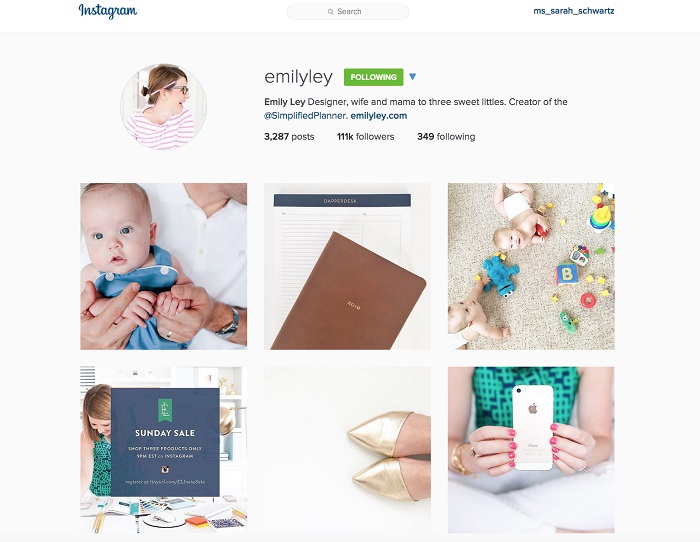700x542 pixels.
Task: Click the emilyley username heading
Action: [298, 77]
